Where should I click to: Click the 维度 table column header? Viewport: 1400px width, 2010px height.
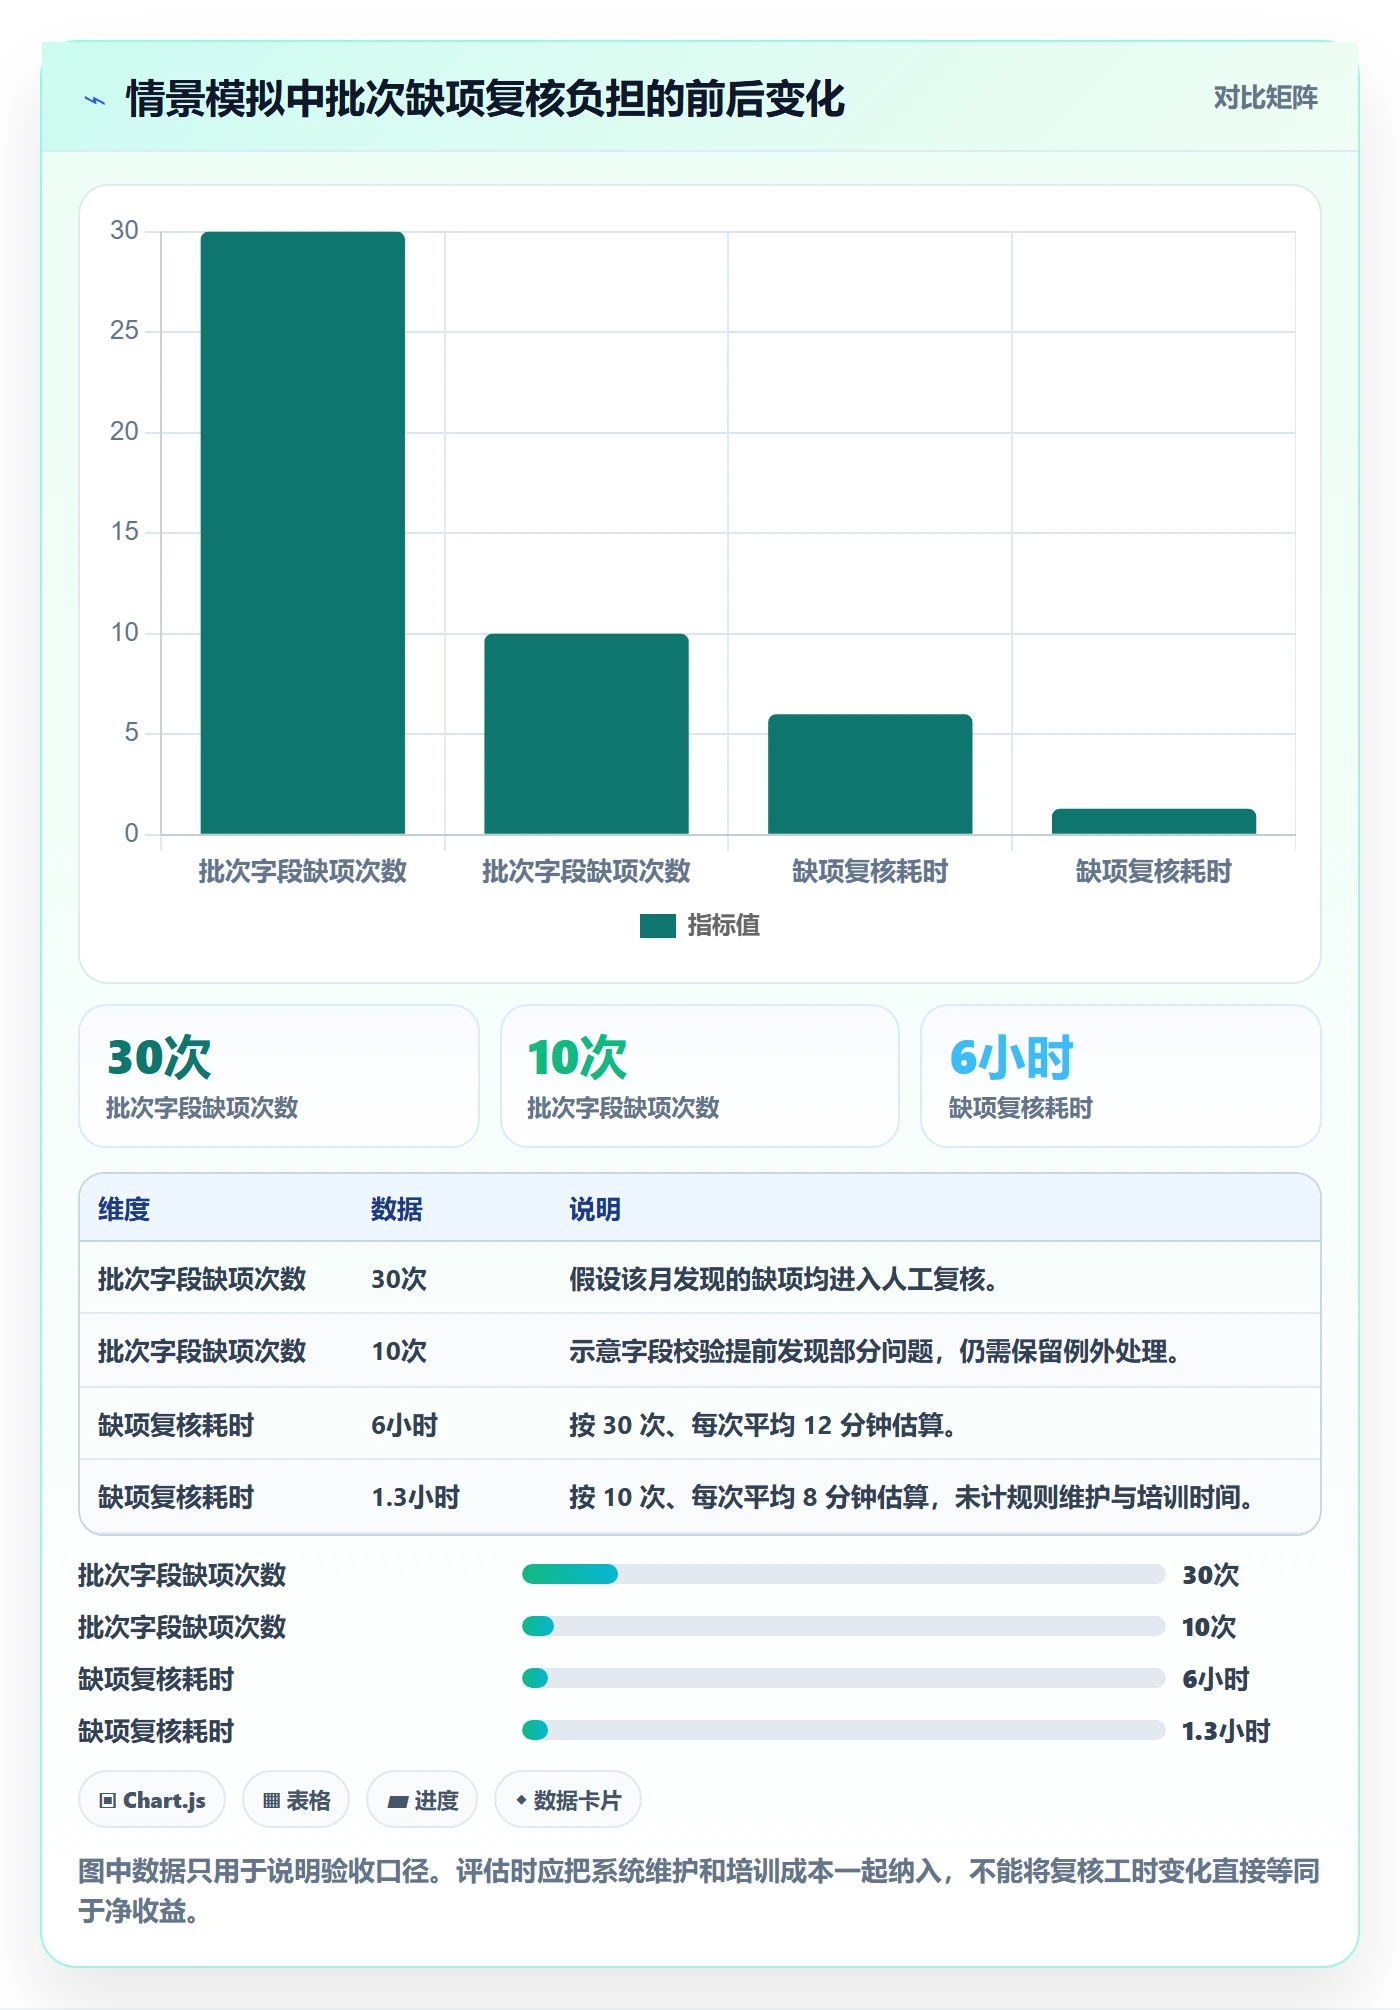click(124, 1209)
